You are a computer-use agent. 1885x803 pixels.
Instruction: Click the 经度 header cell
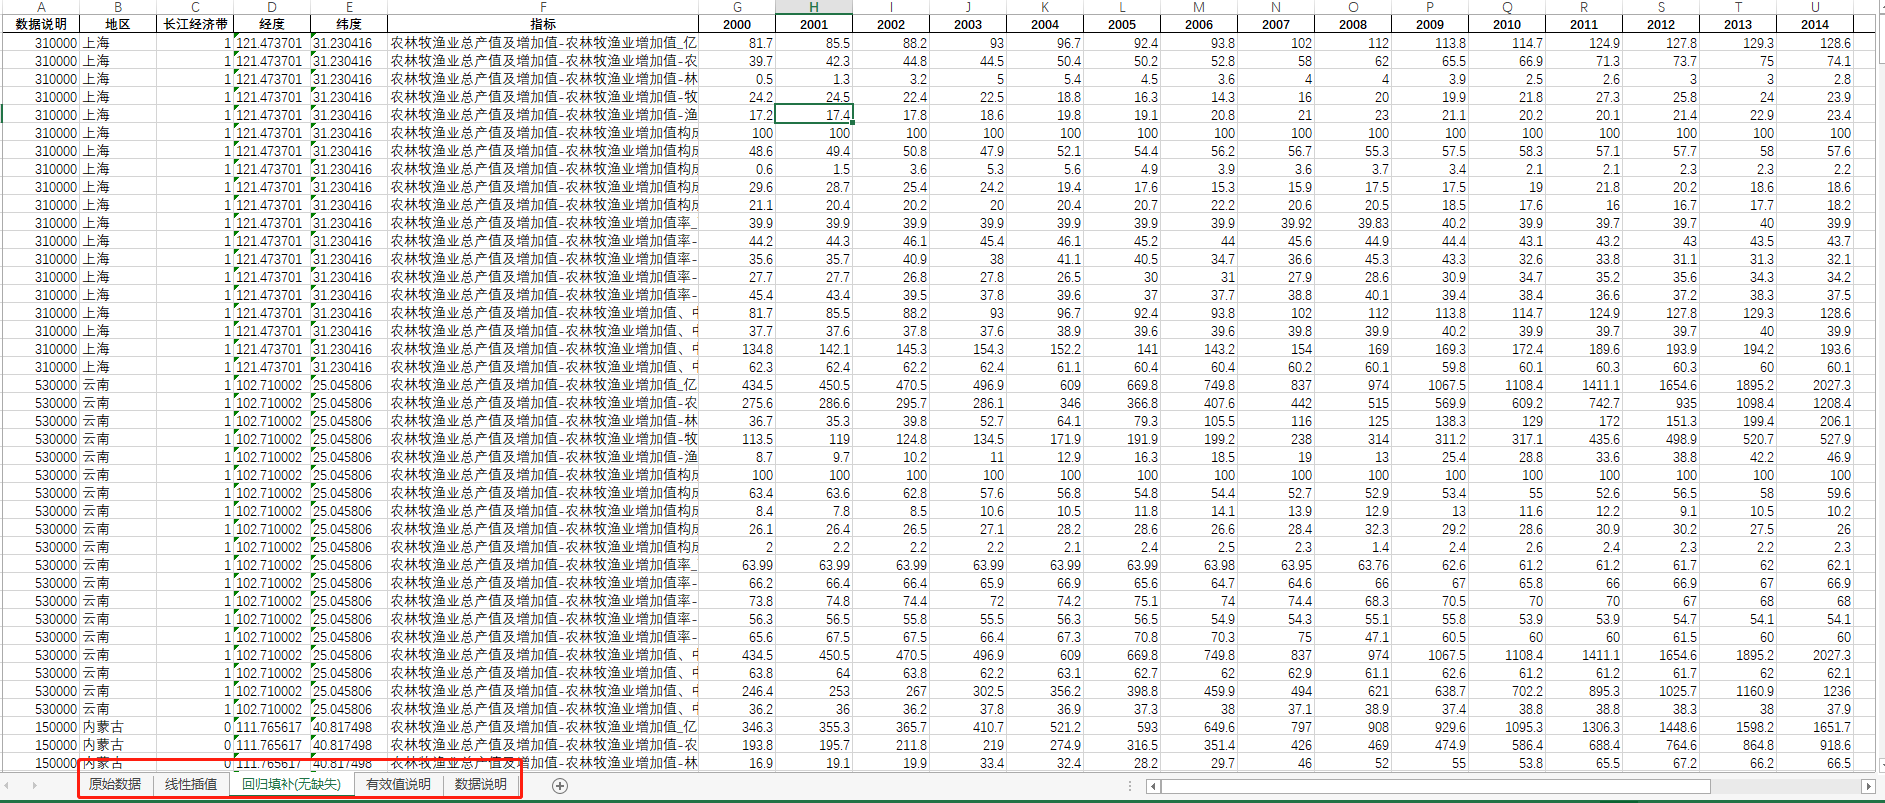coord(272,24)
